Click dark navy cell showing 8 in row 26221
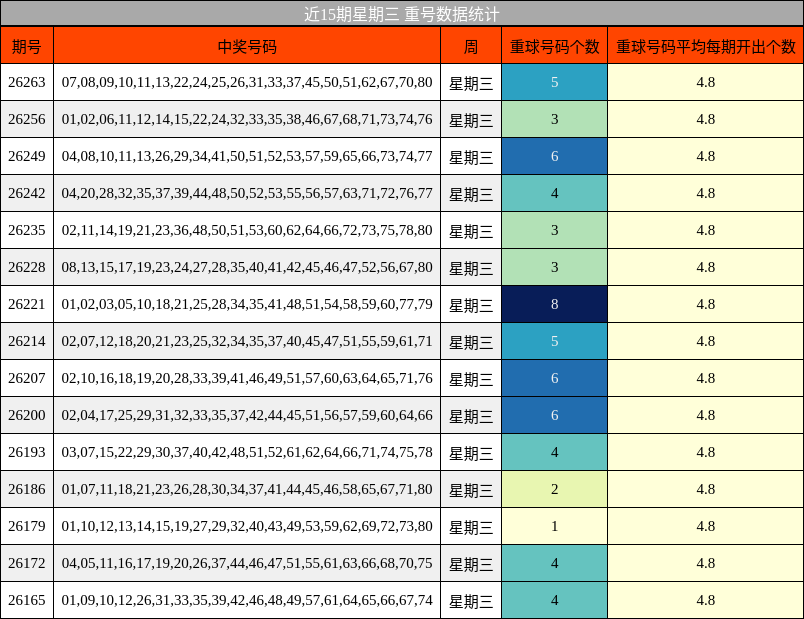 coord(554,304)
